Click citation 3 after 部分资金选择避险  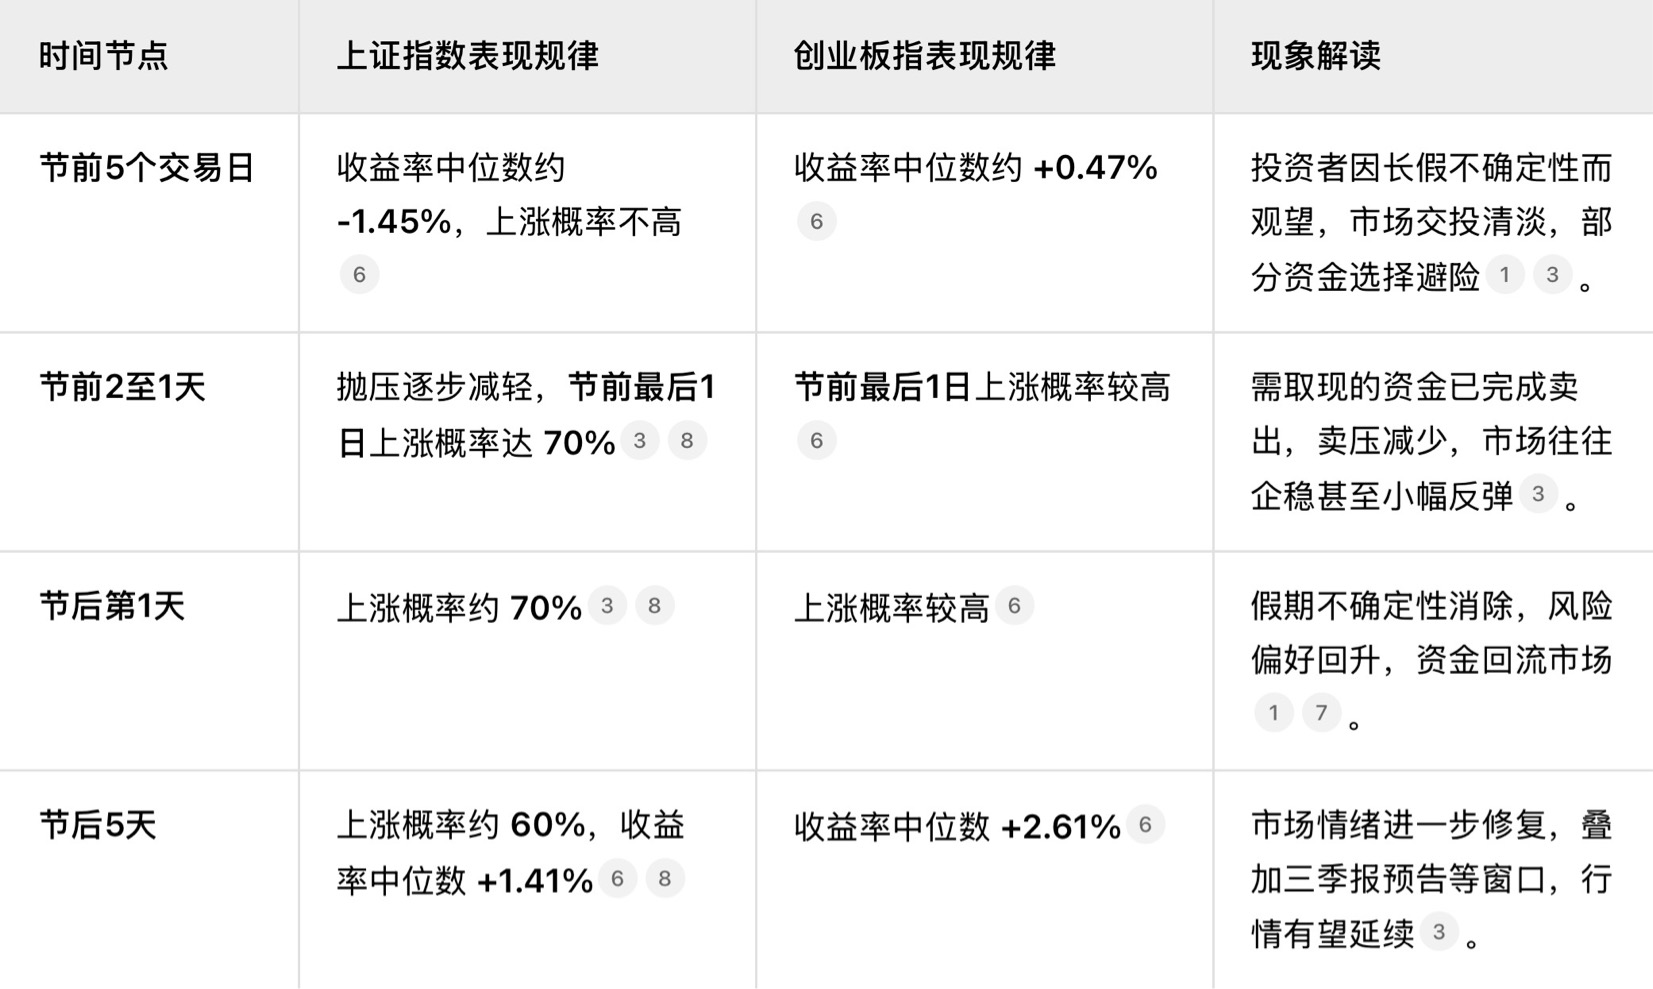[x=1552, y=274]
